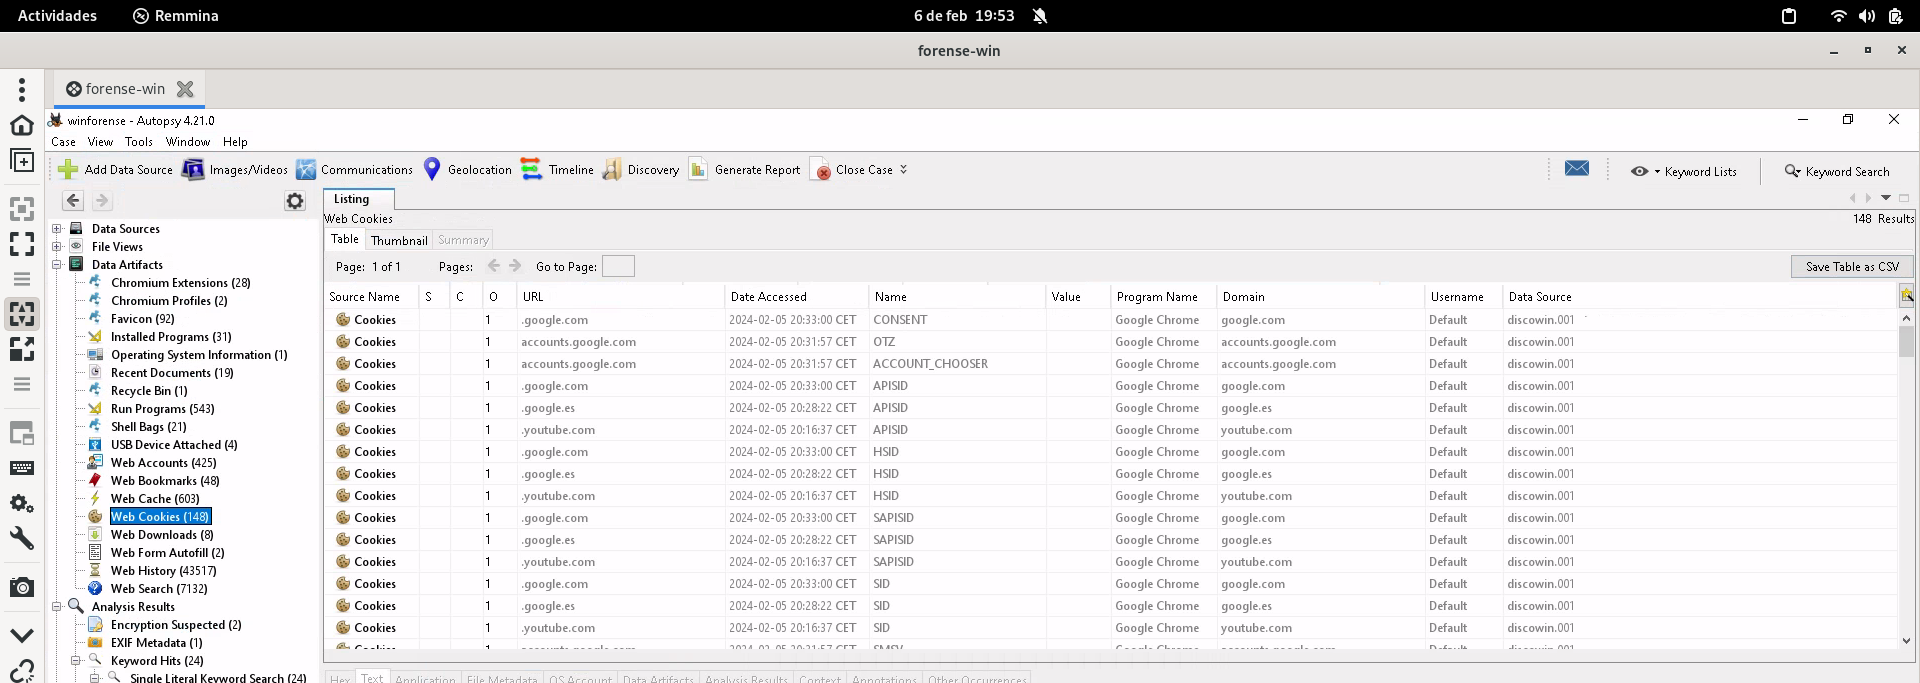1920x683 pixels.
Task: Expand the Data Sources tree node
Action: (57, 229)
